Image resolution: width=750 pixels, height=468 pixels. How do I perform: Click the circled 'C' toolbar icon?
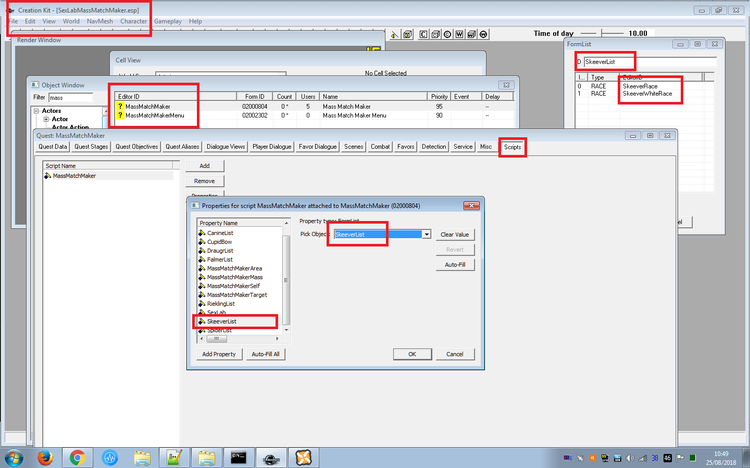tap(447, 34)
